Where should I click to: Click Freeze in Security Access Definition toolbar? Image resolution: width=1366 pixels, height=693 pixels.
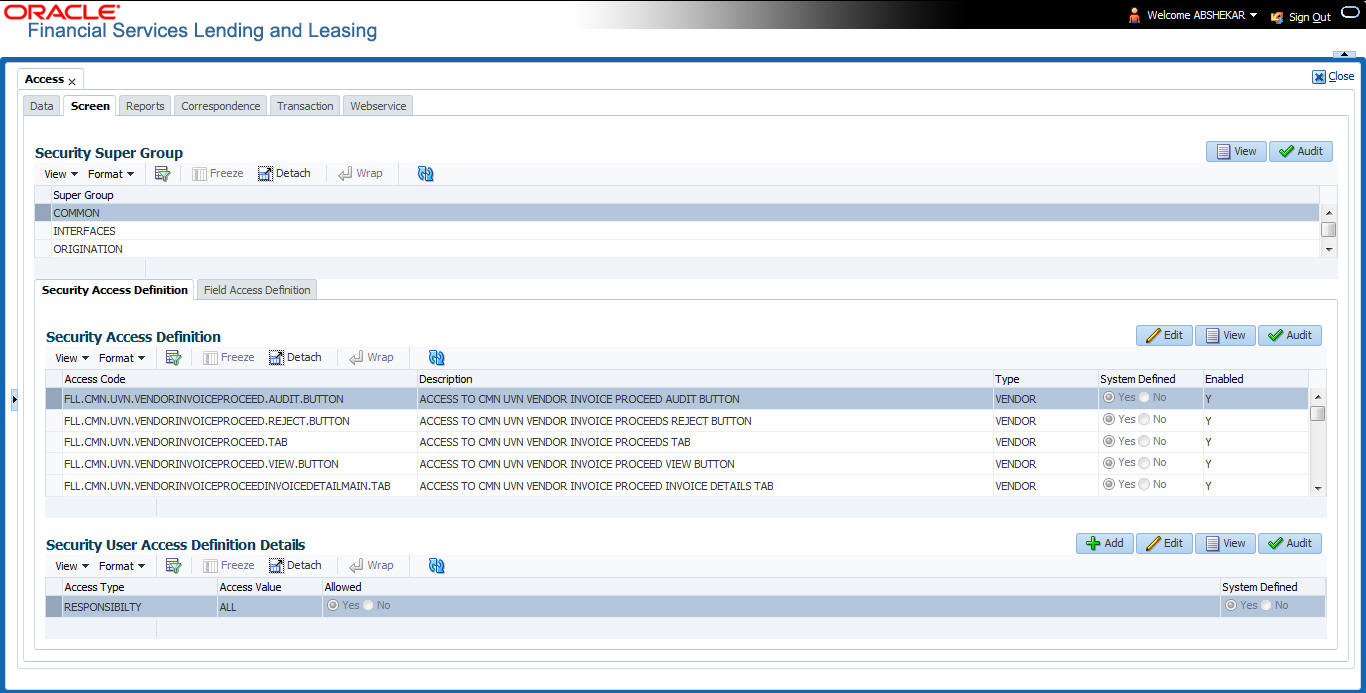(x=229, y=357)
